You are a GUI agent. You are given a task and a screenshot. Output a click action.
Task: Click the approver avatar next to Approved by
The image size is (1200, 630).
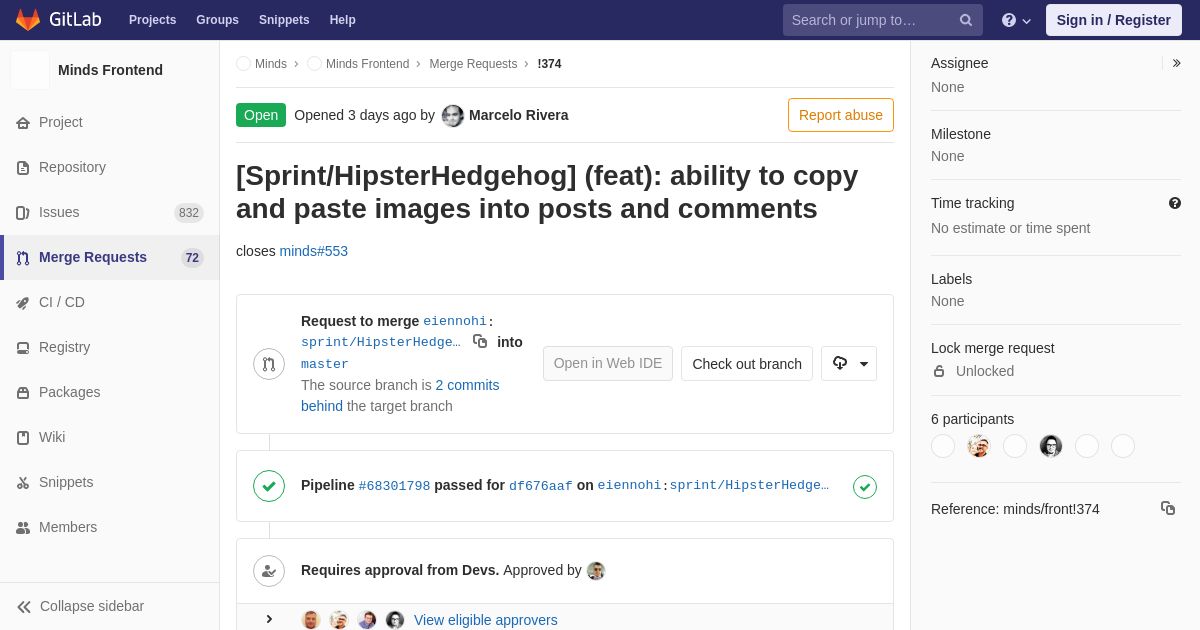tap(596, 571)
